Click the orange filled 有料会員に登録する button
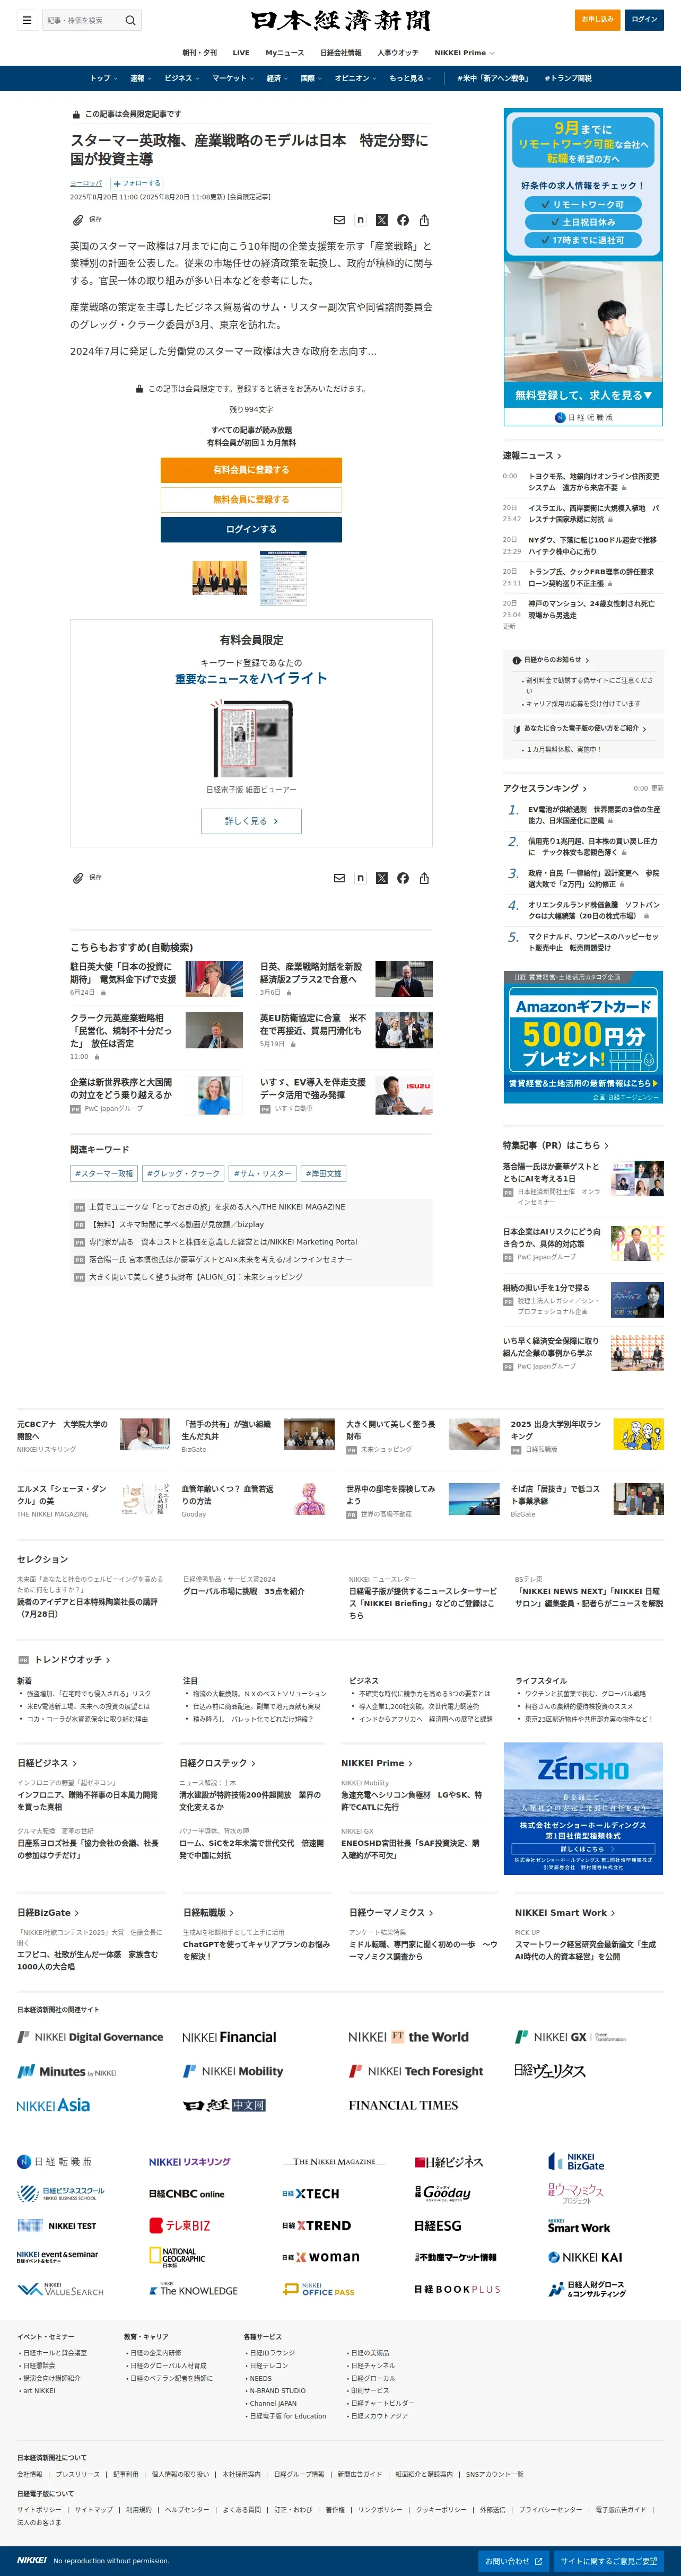The width and height of the screenshot is (681, 2576). [x=251, y=470]
